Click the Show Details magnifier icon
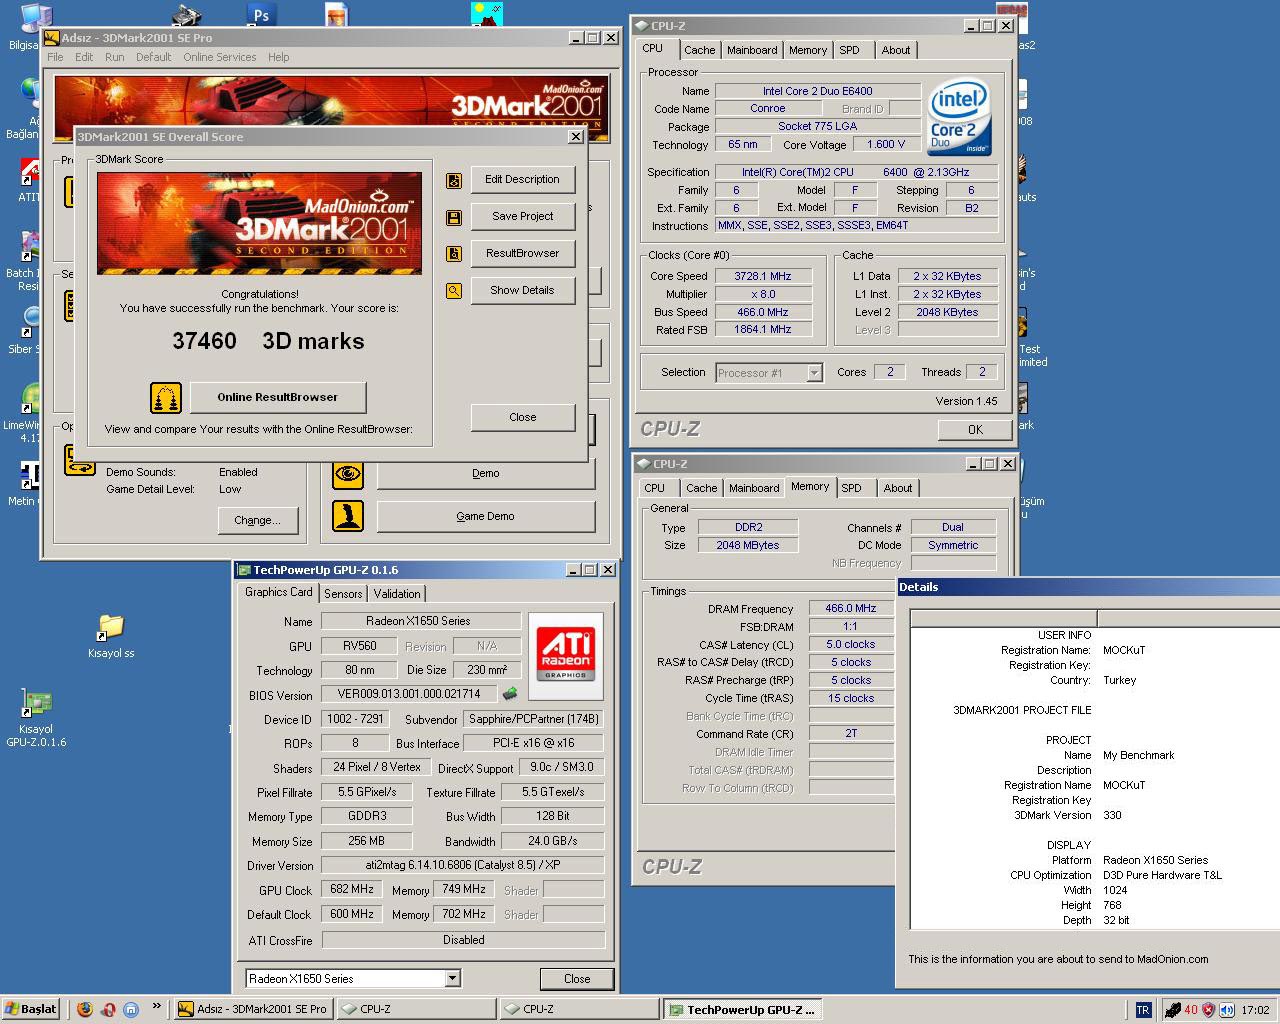 454,291
